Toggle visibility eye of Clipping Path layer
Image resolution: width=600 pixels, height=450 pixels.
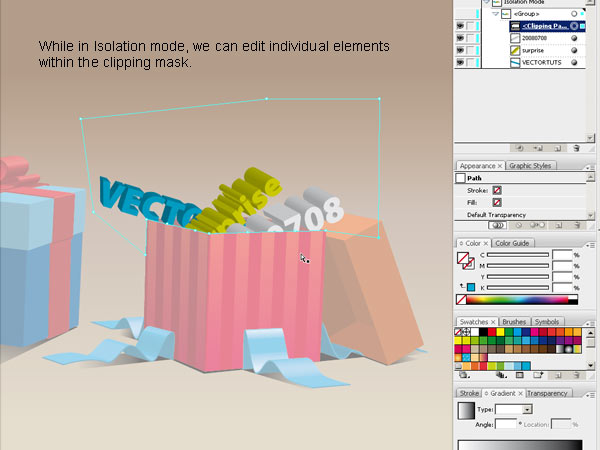tap(460, 26)
